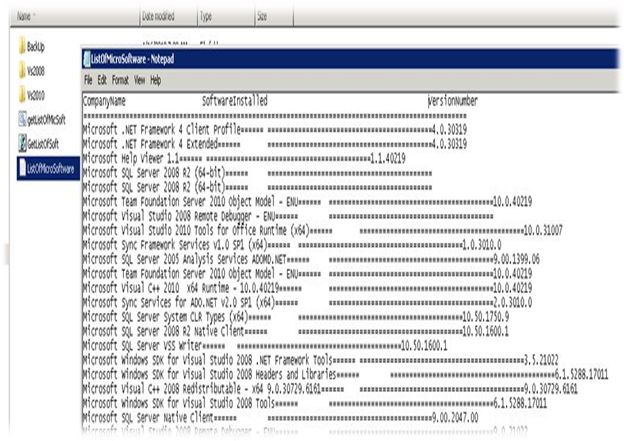Select the GetListOfSoft script icon
Image resolution: width=624 pixels, height=441 pixels.
(22, 143)
